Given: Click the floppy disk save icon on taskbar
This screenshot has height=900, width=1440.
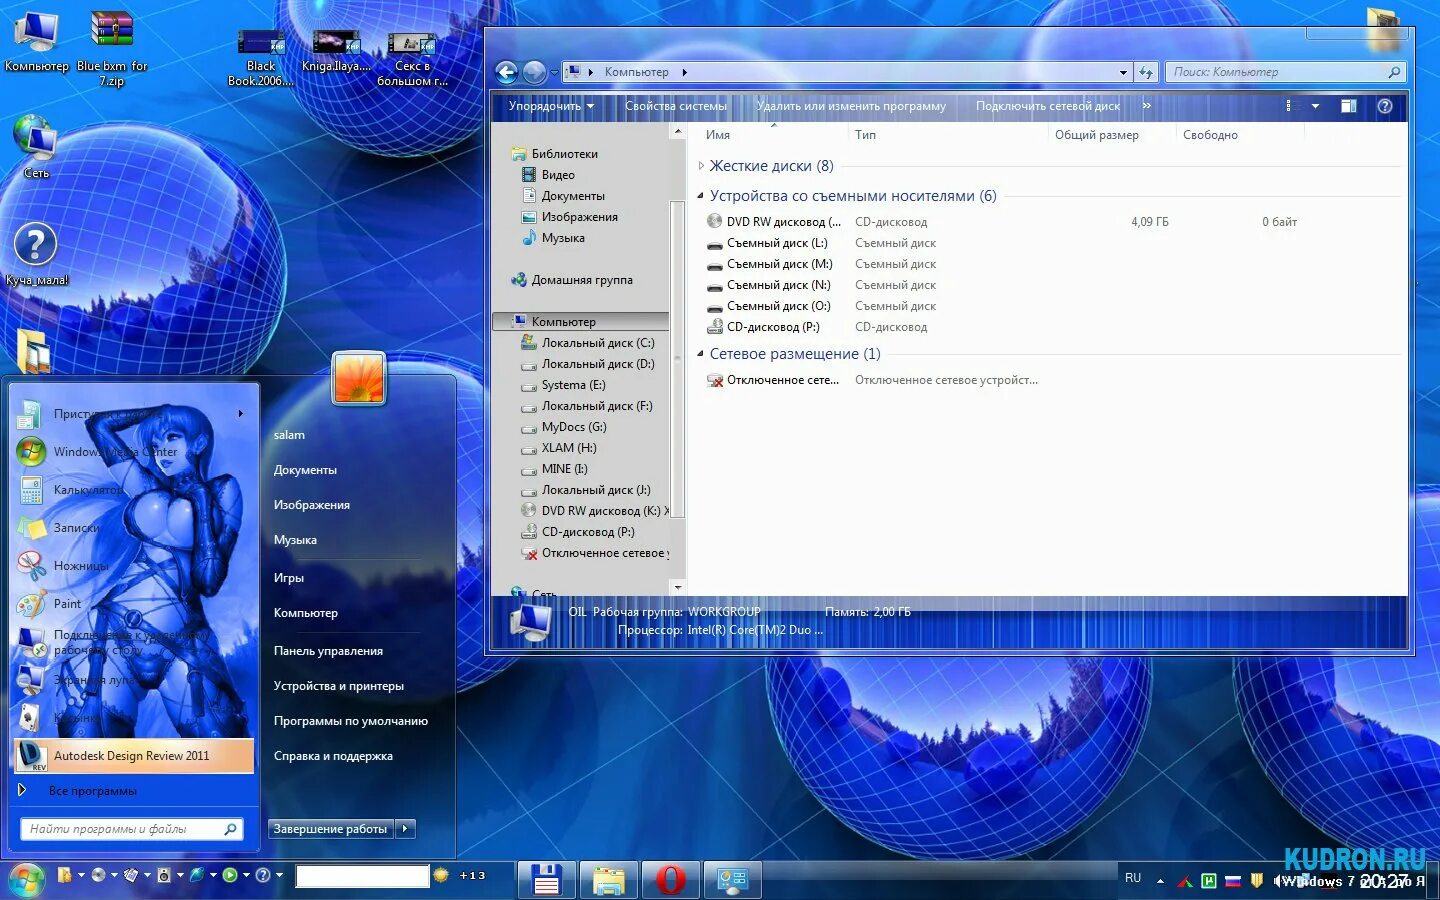Looking at the screenshot, I should click(x=545, y=880).
